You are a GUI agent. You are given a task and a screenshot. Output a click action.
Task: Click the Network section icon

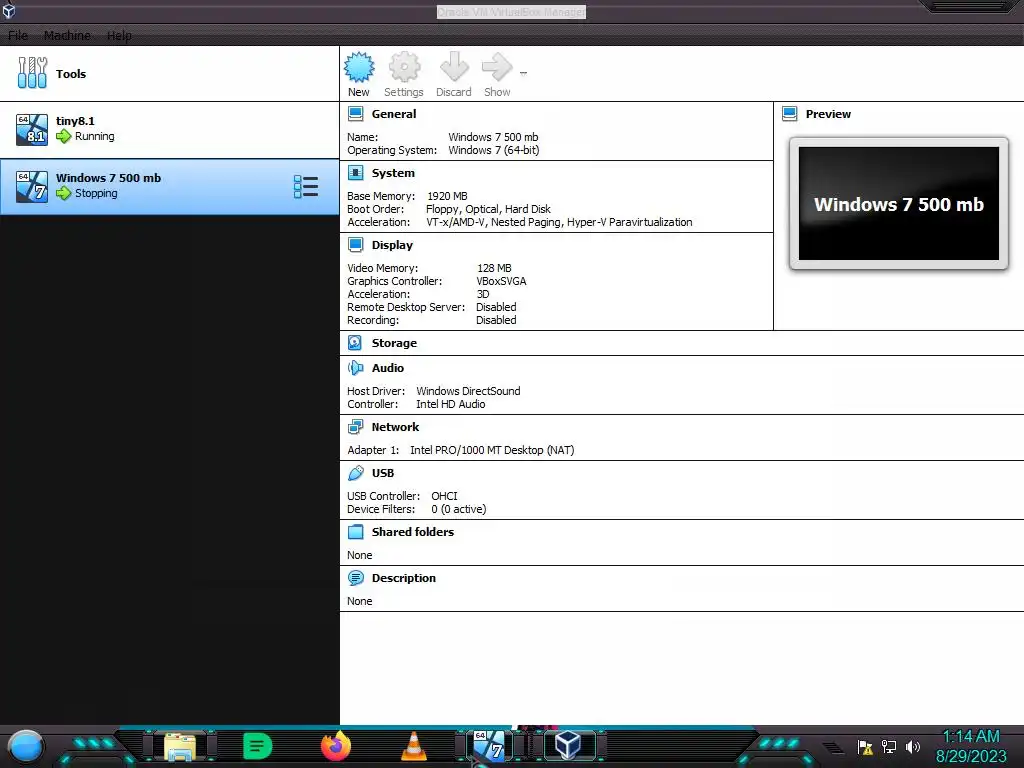[355, 427]
